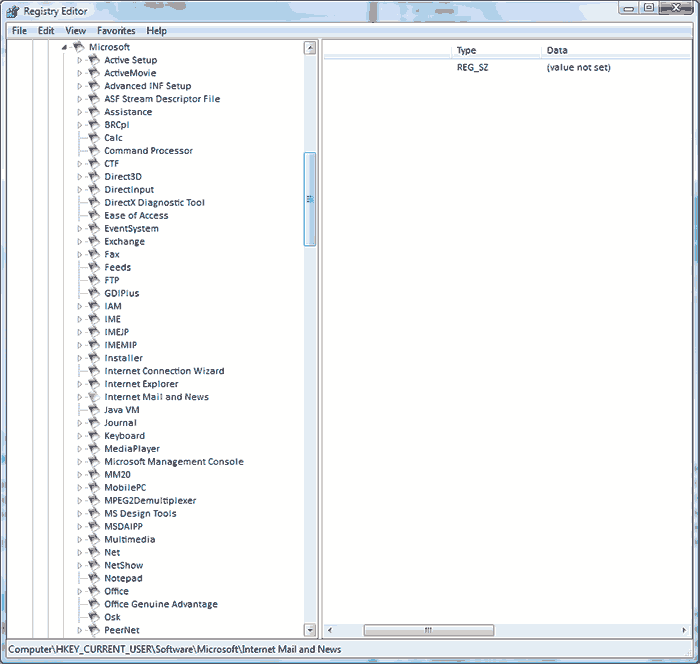Click the Data column header
The width and height of the screenshot is (700, 664).
[x=616, y=50]
